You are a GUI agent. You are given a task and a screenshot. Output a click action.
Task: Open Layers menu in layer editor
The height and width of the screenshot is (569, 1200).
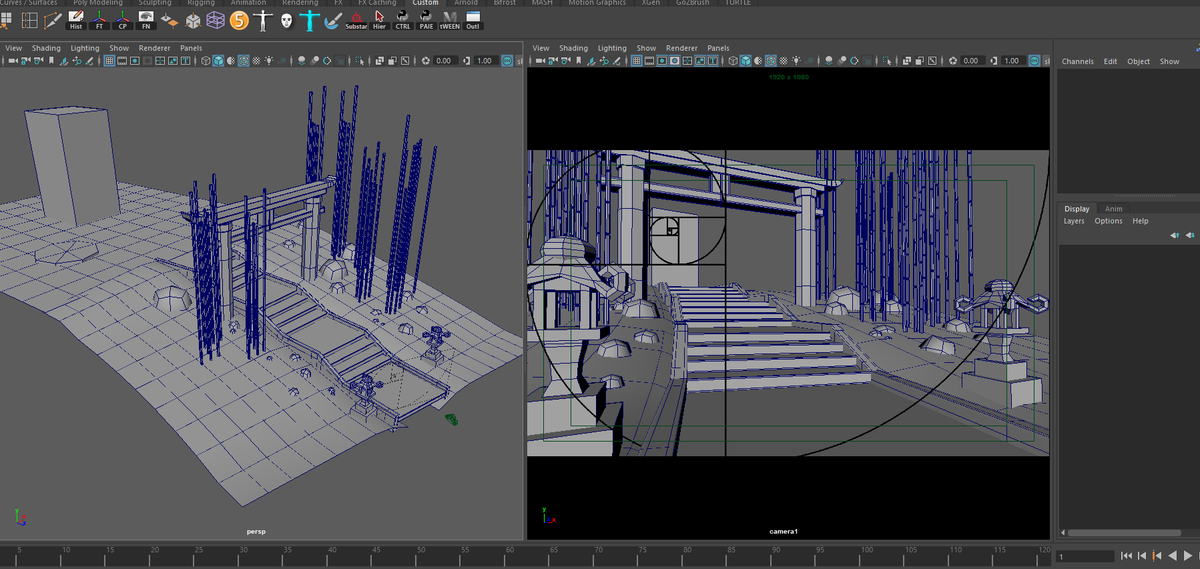1074,221
